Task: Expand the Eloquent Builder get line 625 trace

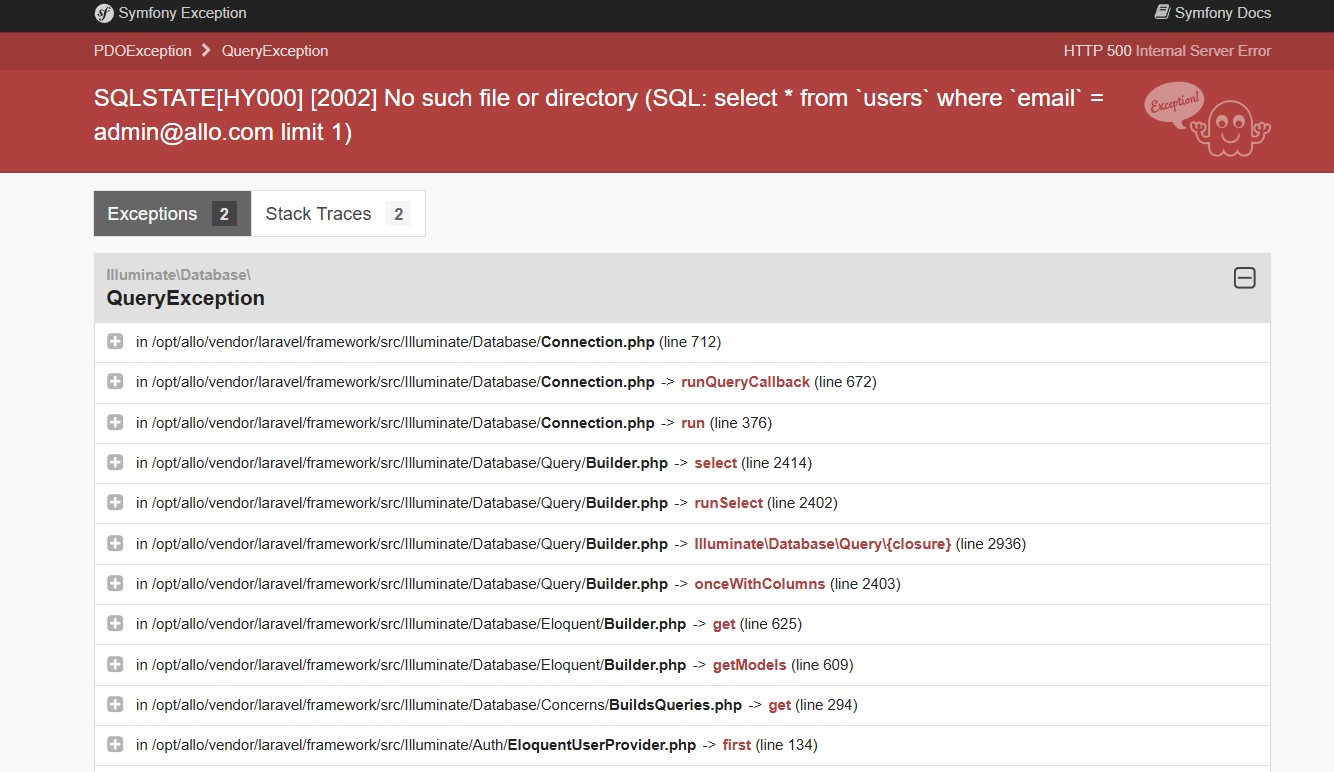Action: point(115,624)
